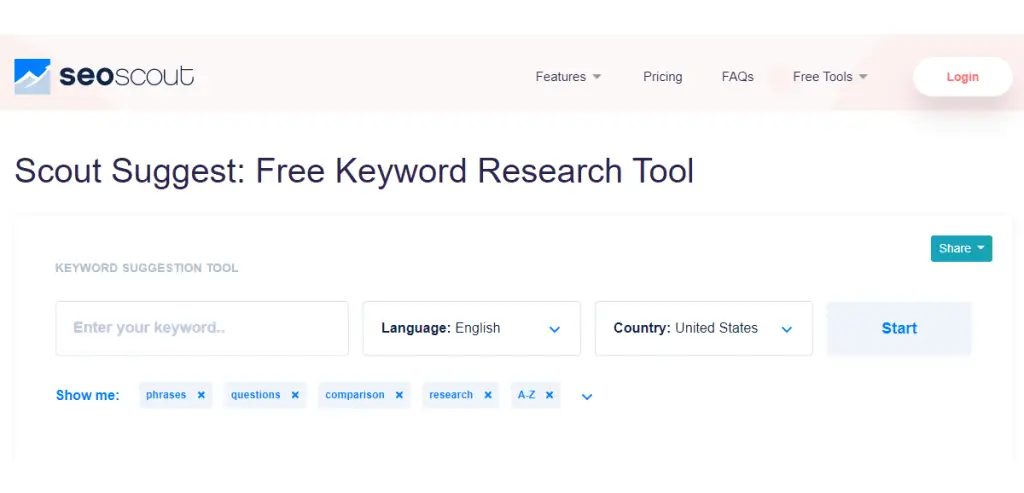Expand the Show me options chevron
Screen dimensions: 1024x493
point(586,396)
